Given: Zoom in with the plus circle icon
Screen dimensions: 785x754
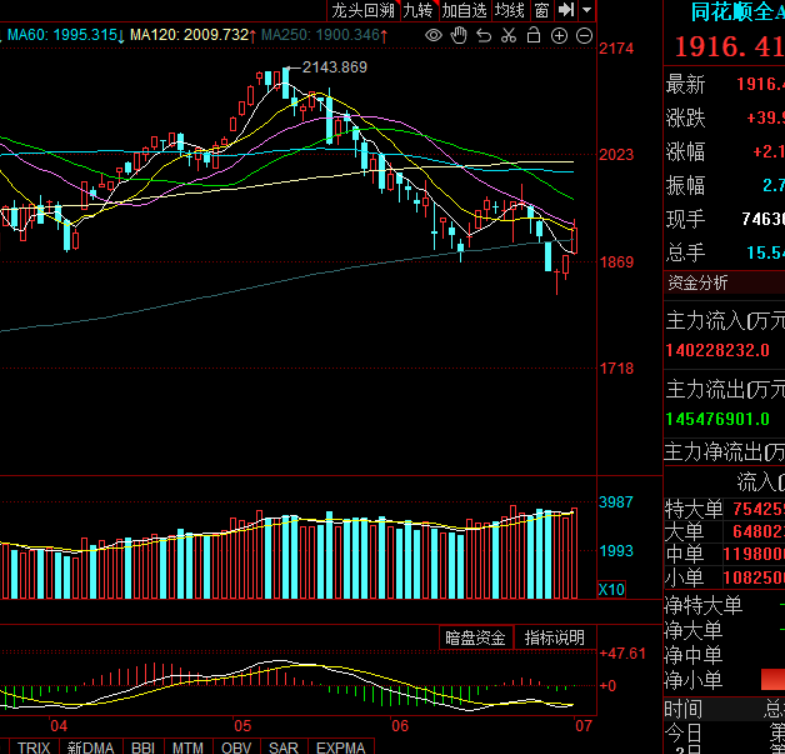Looking at the screenshot, I should click(x=559, y=36).
